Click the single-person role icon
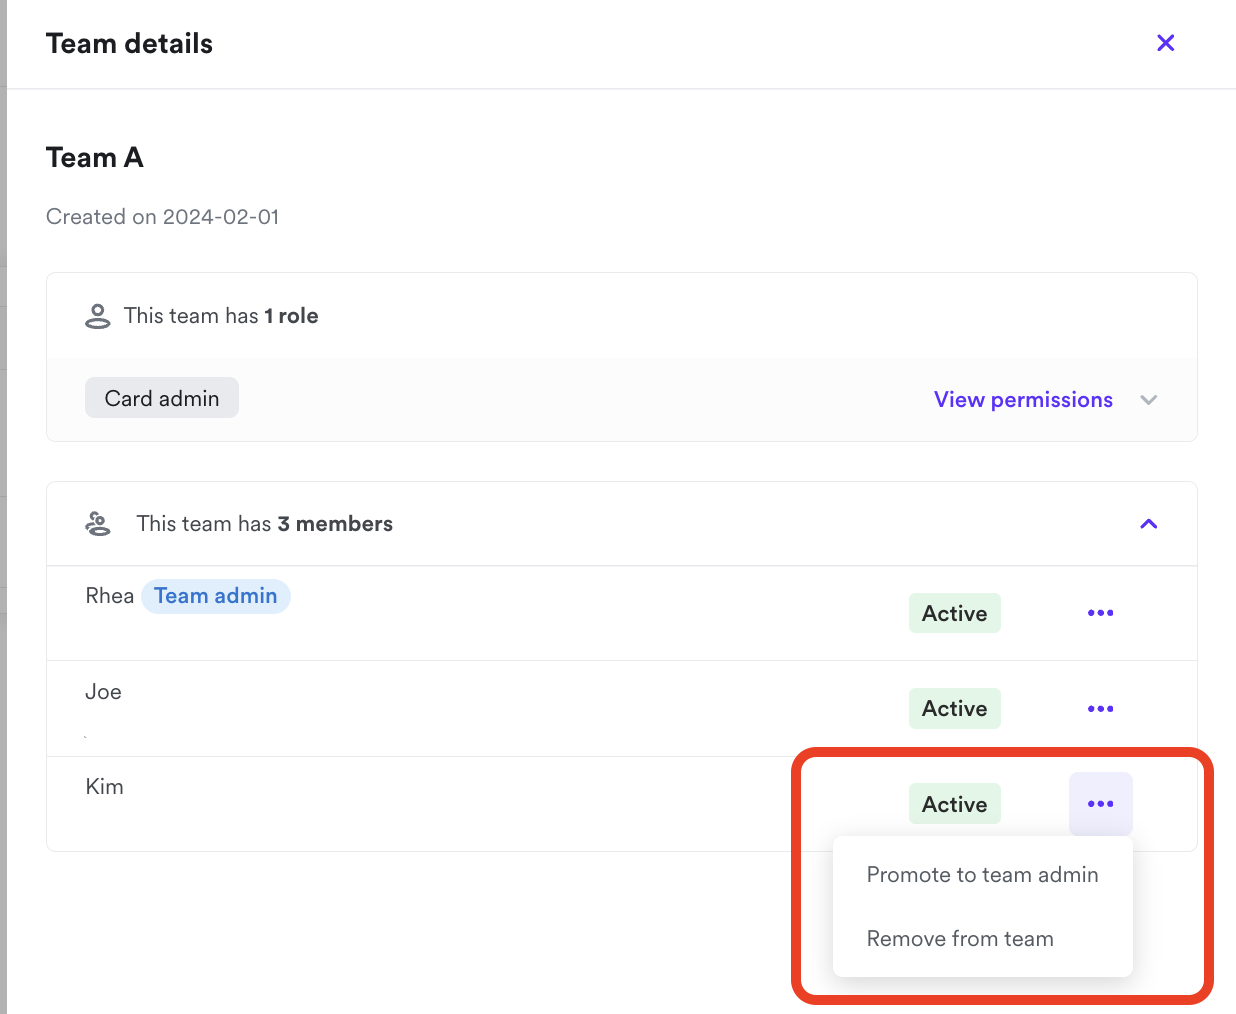This screenshot has height=1014, width=1236. (x=98, y=316)
